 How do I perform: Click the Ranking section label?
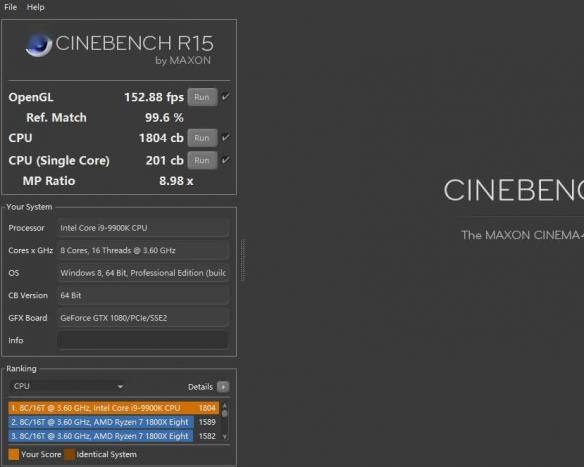click(21, 369)
